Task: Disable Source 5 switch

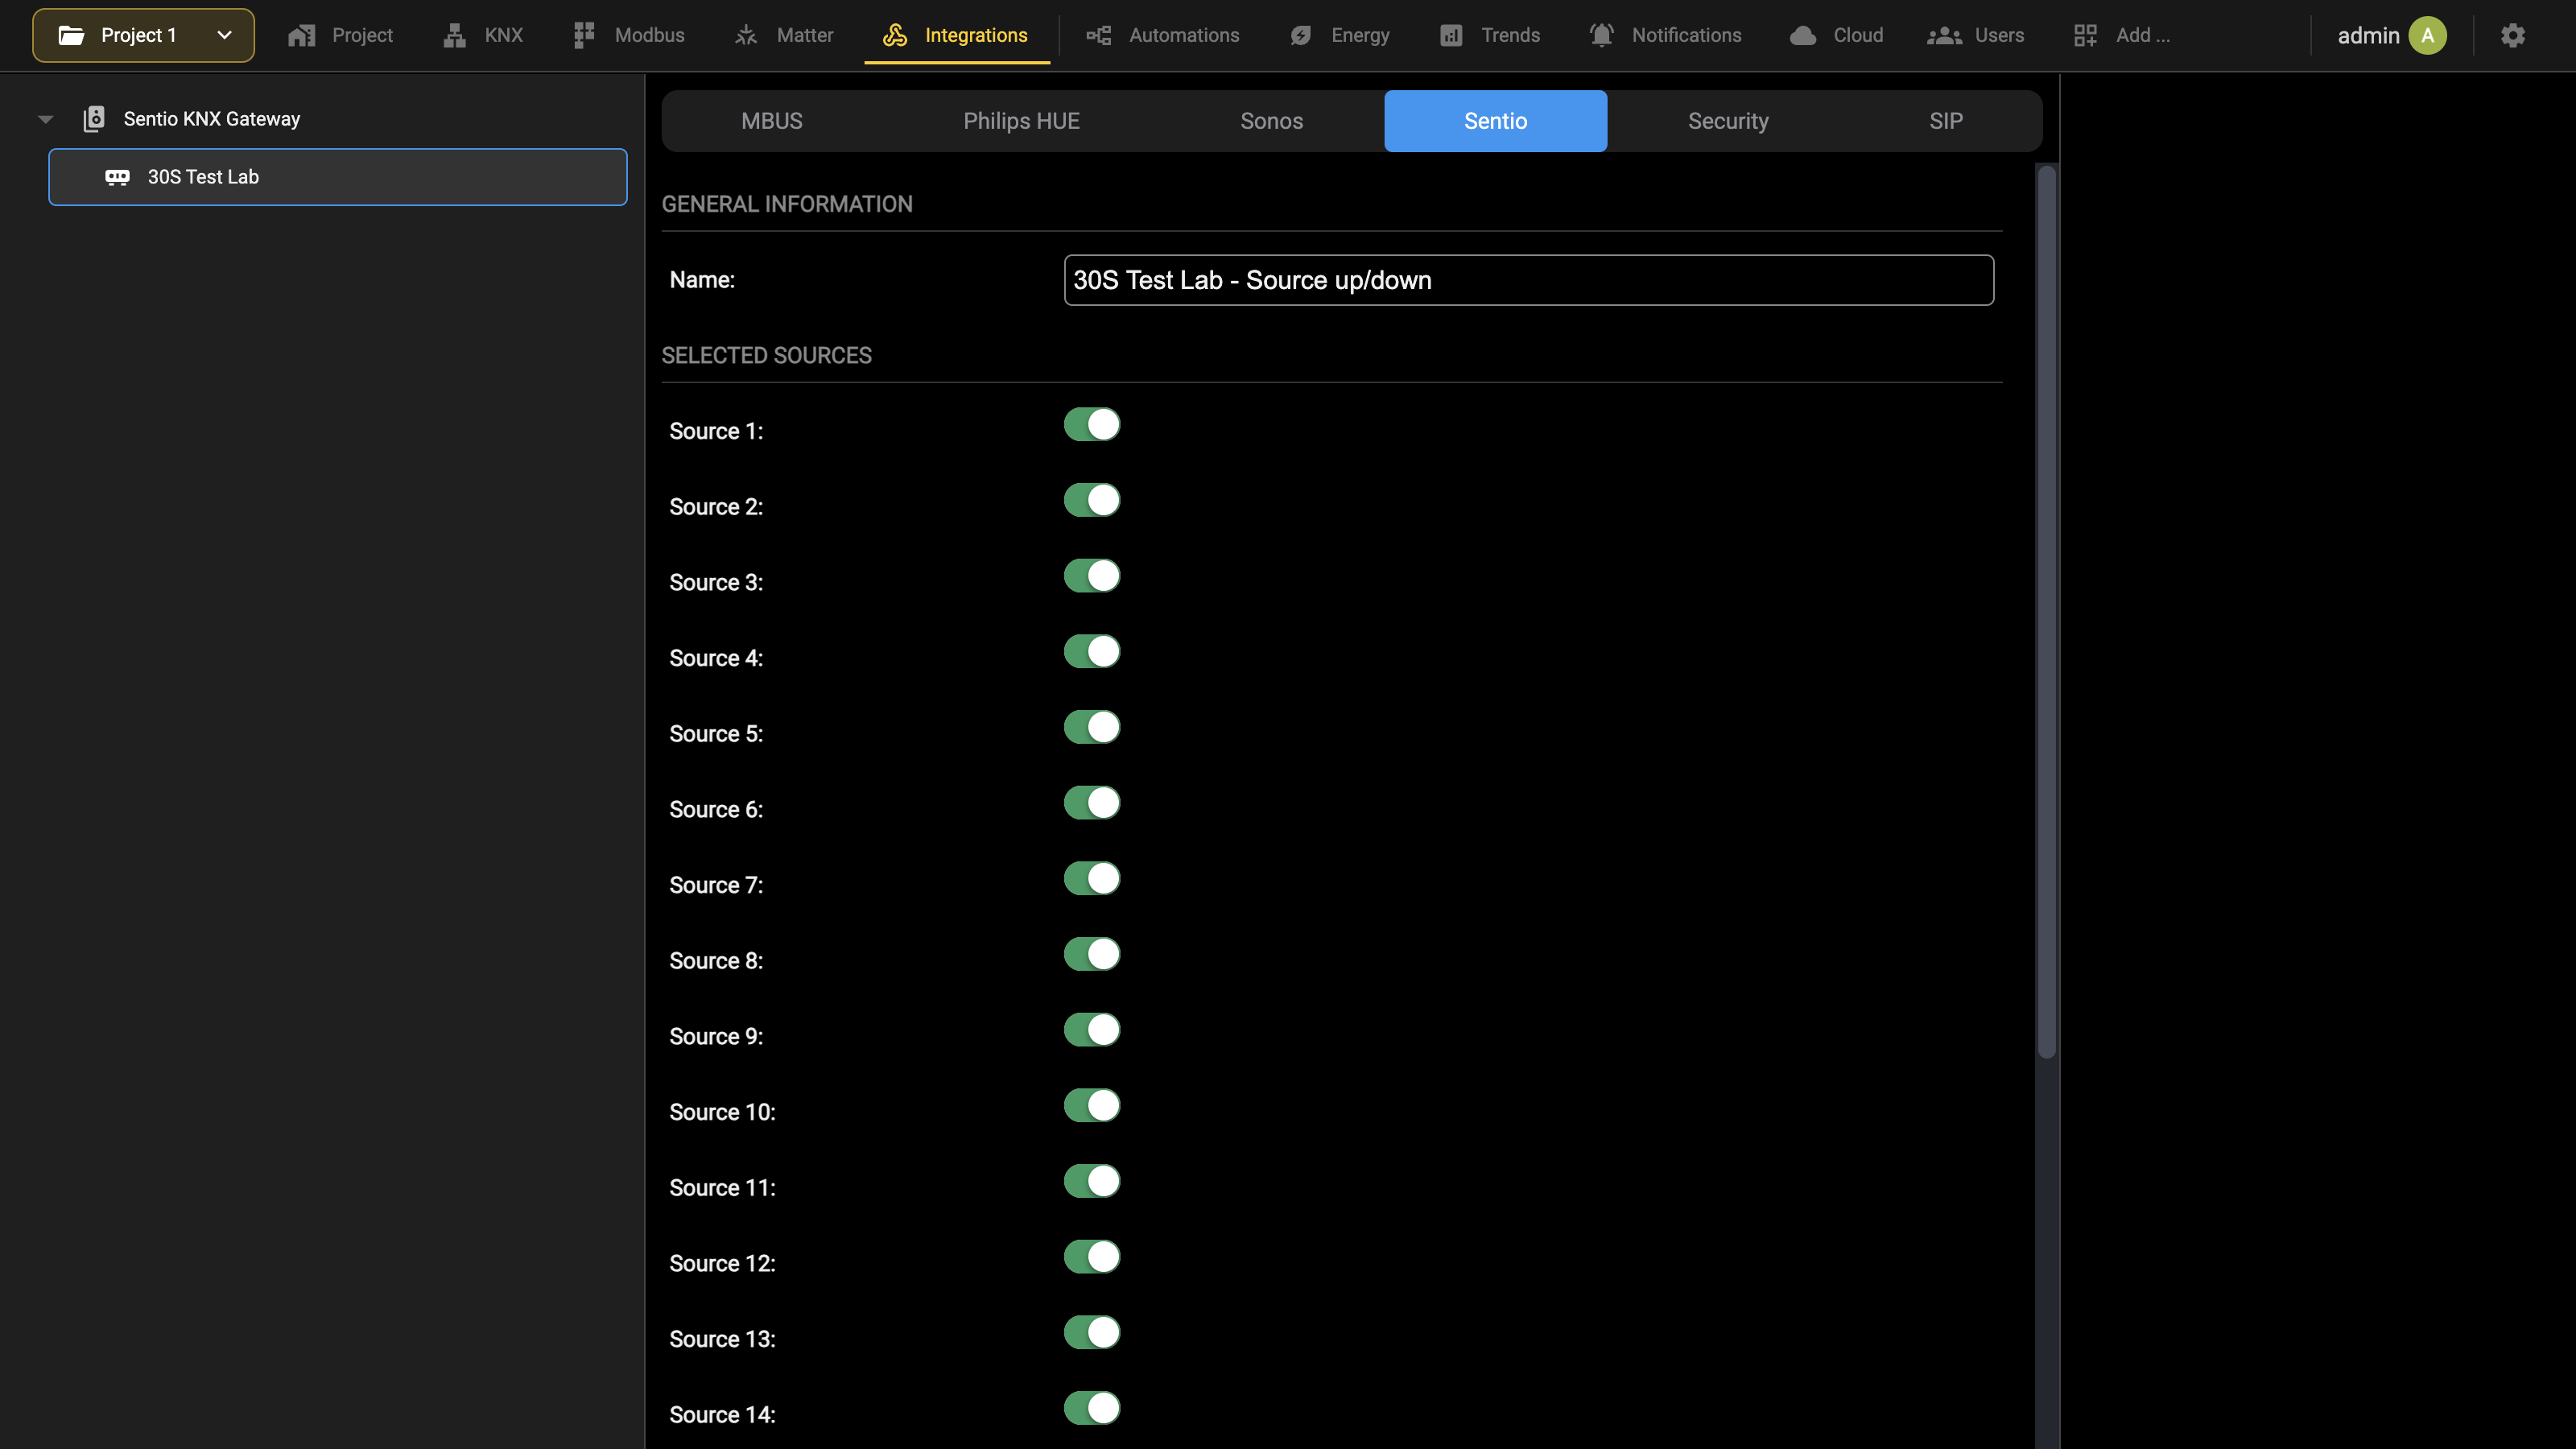Action: point(1092,727)
